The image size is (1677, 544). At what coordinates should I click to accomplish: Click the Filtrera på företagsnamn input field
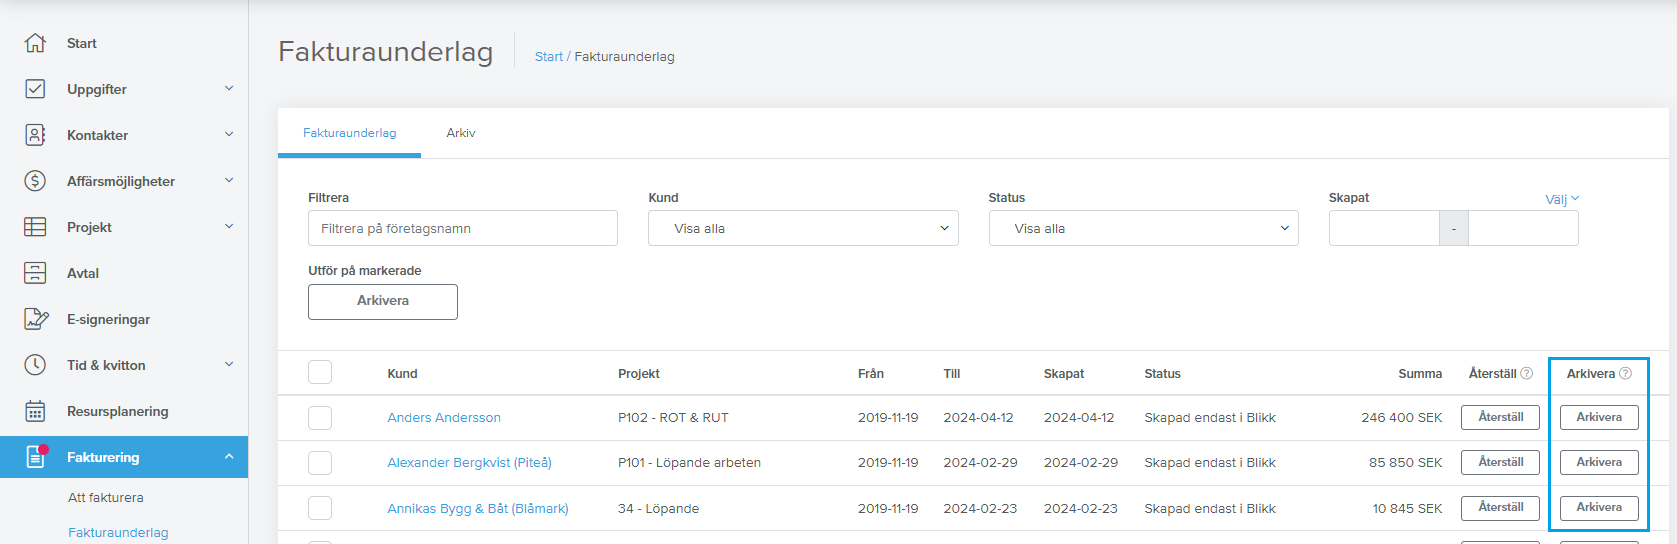pos(463,228)
